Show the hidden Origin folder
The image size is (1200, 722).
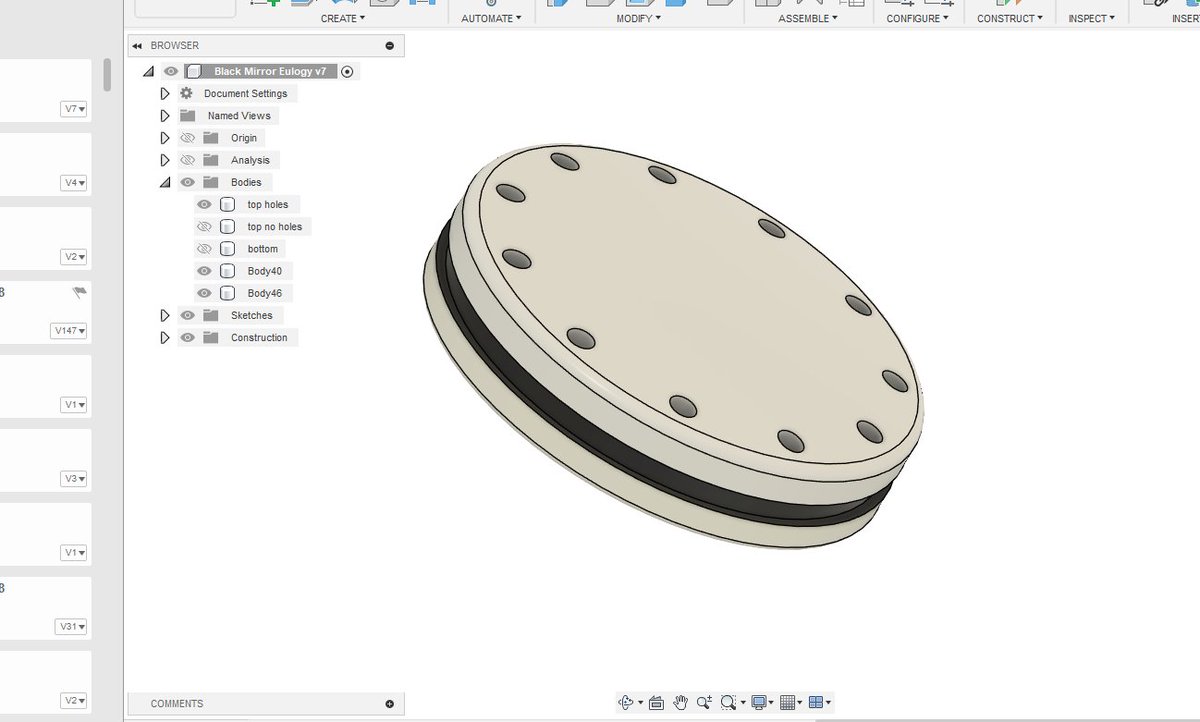(x=187, y=138)
